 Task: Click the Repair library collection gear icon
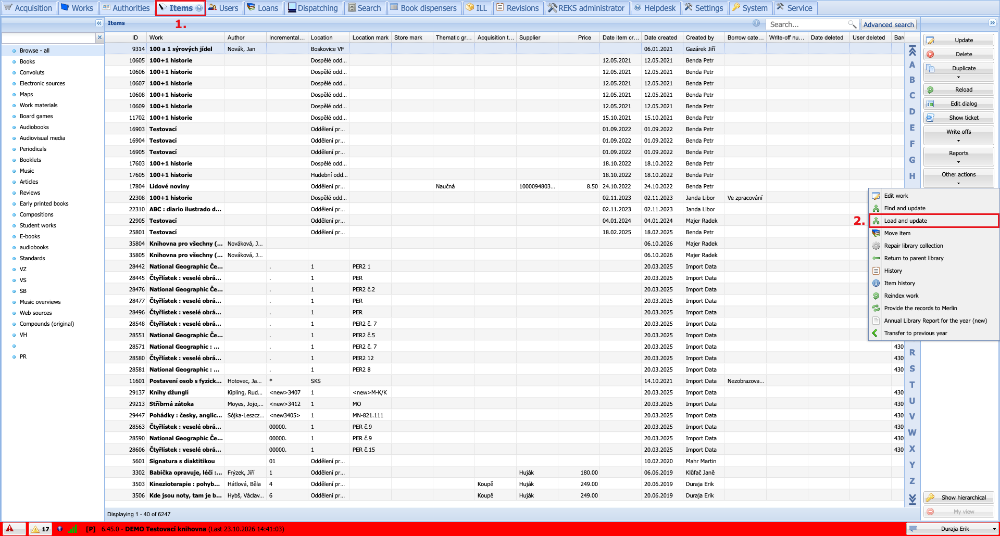(x=876, y=246)
